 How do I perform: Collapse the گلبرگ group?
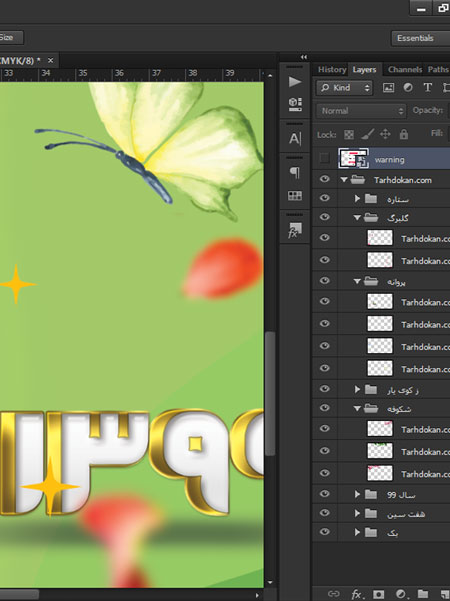coord(357,218)
